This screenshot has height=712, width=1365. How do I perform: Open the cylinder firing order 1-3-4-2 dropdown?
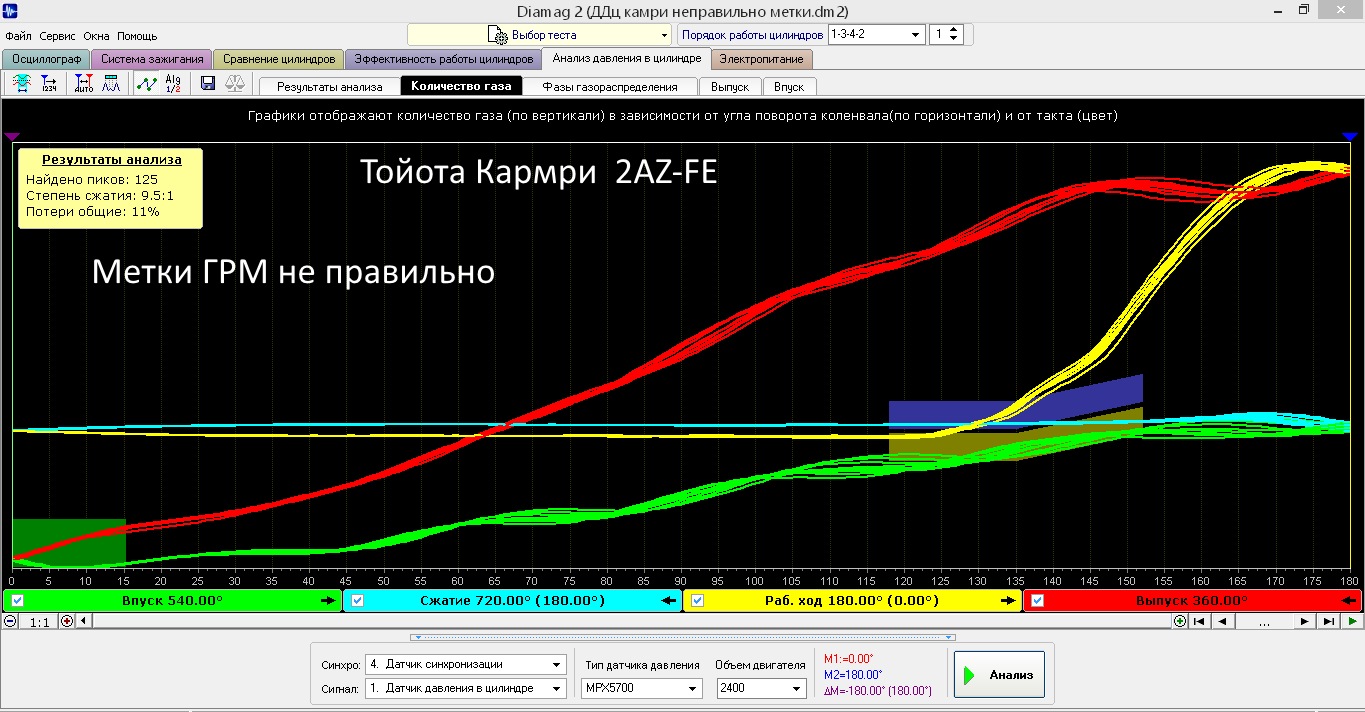pos(877,34)
